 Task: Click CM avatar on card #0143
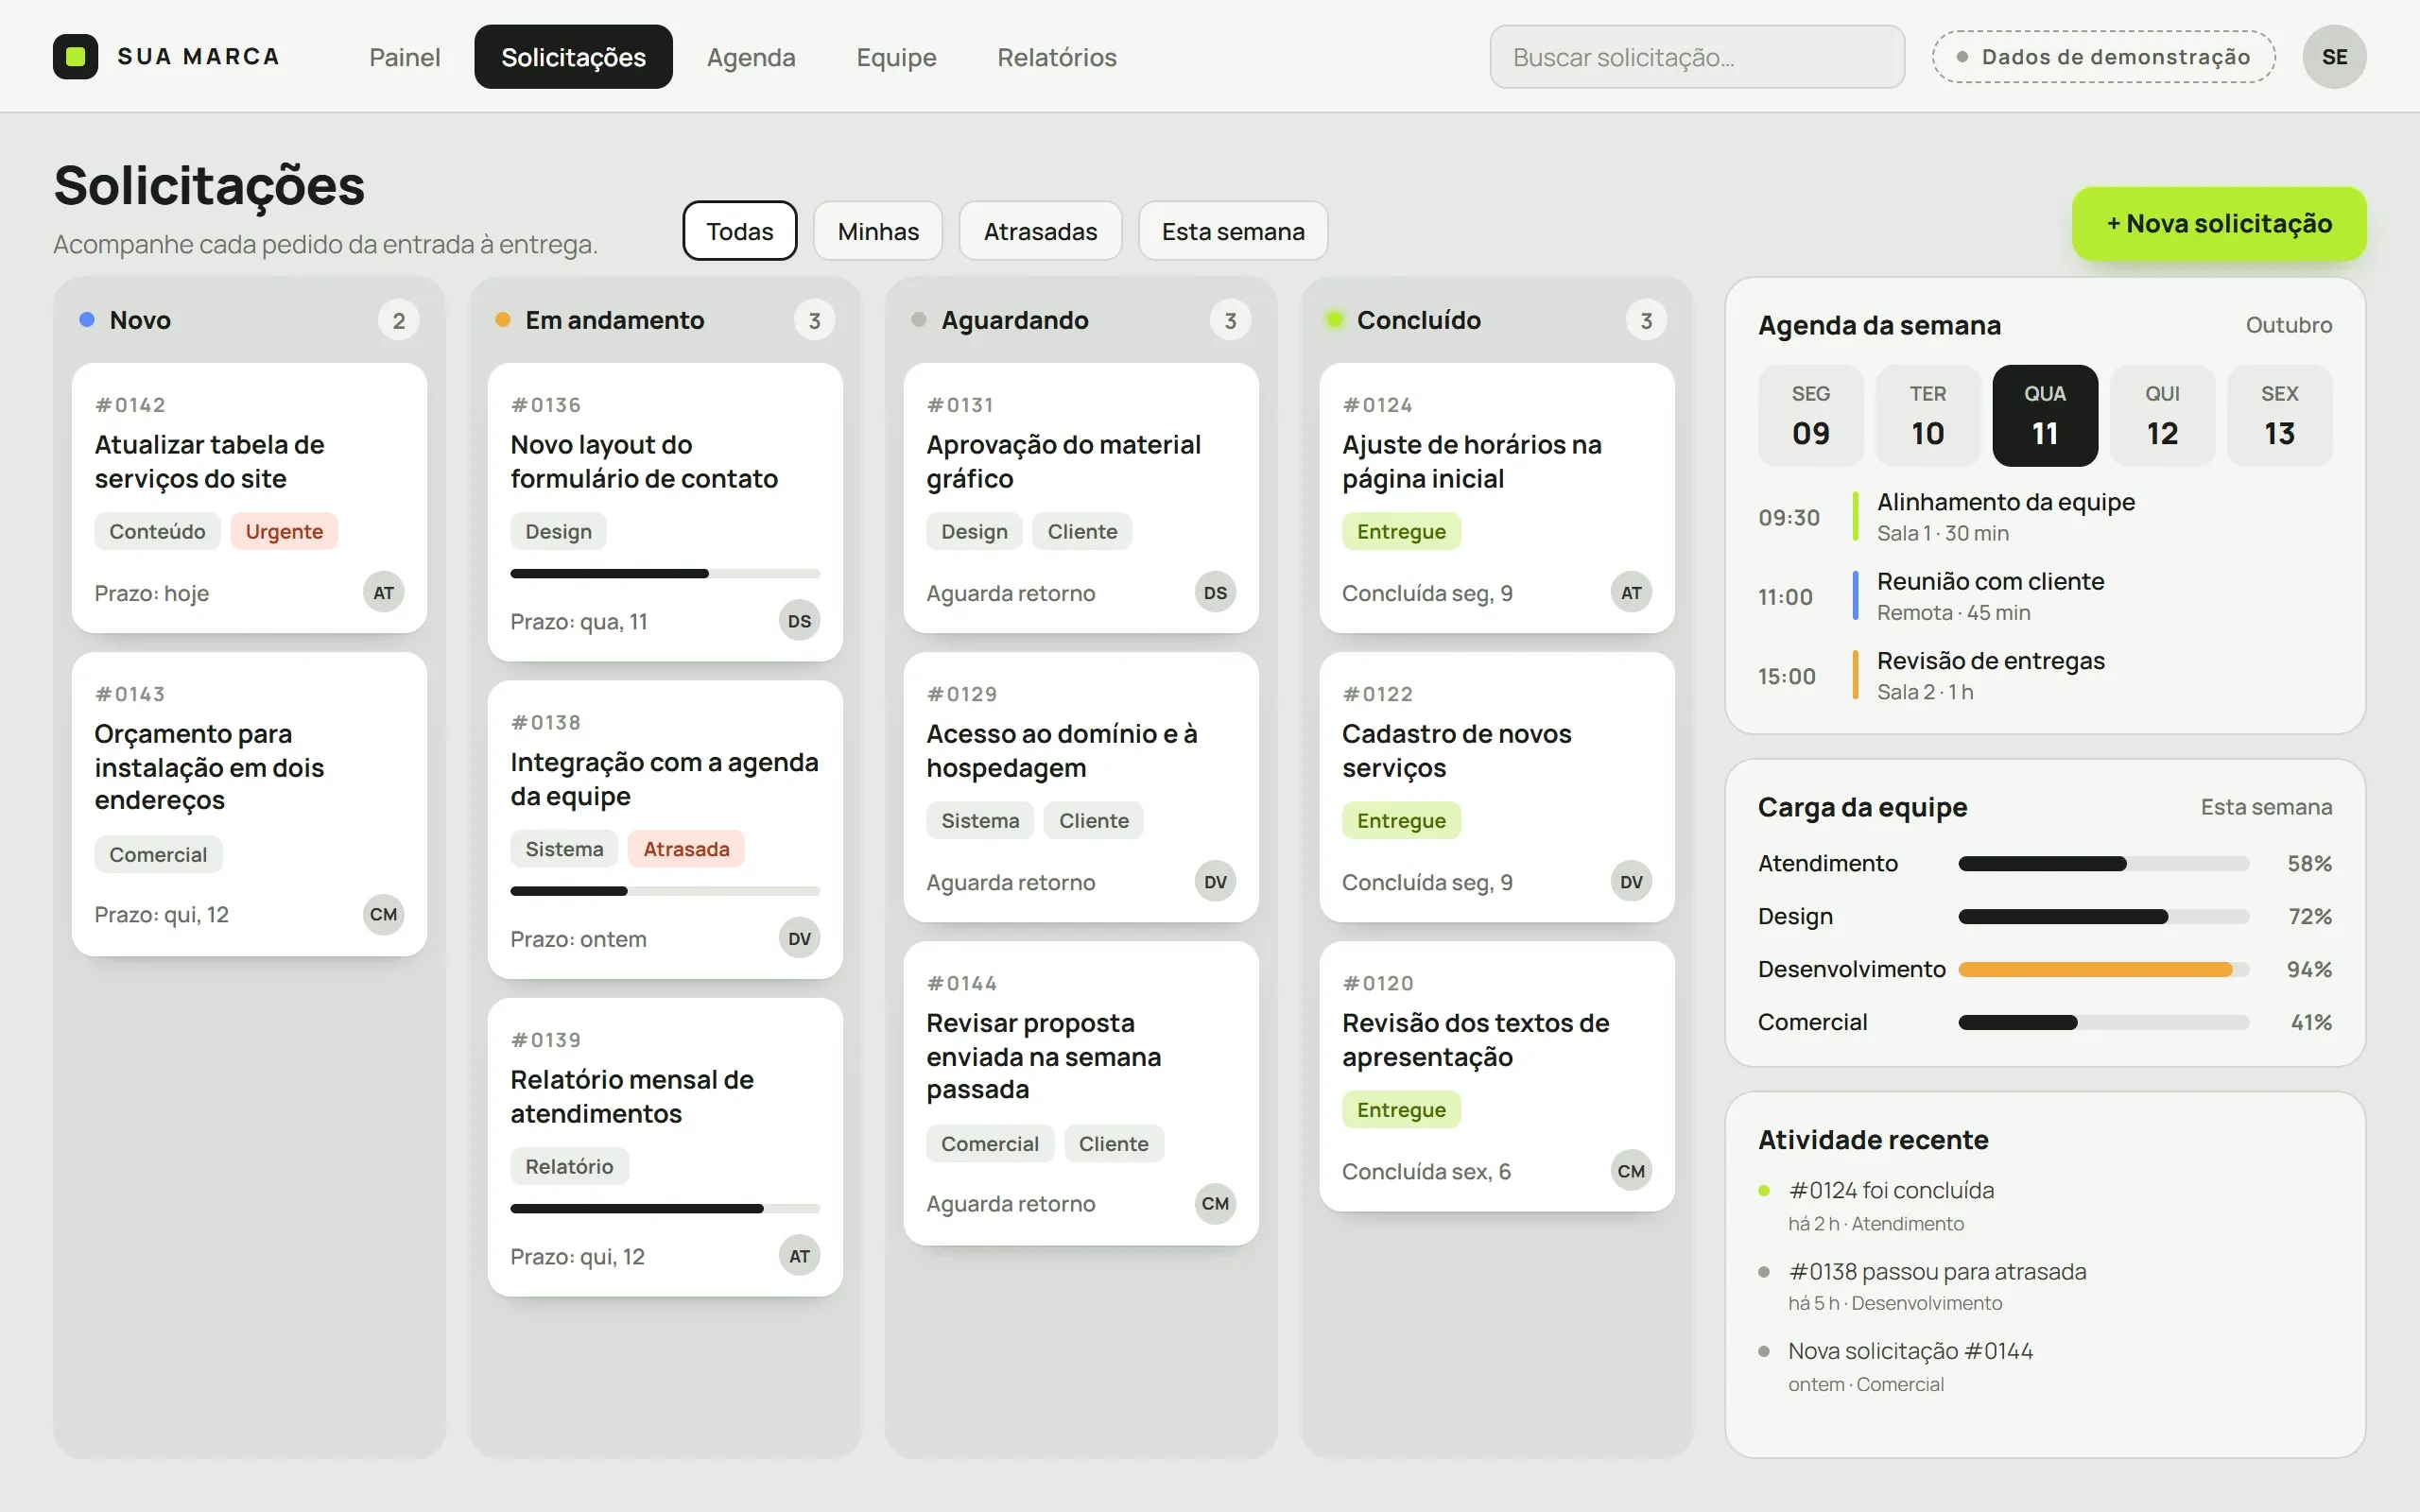click(x=383, y=914)
